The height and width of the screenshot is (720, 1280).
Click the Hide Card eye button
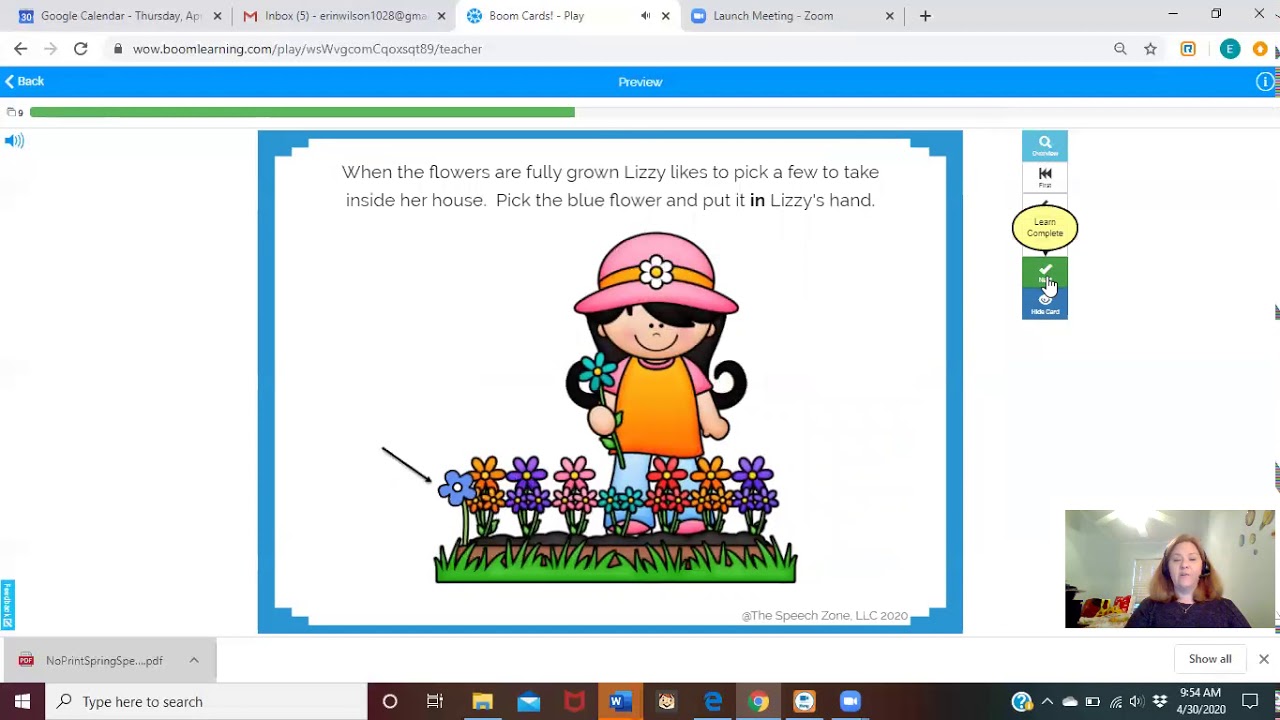point(1045,304)
